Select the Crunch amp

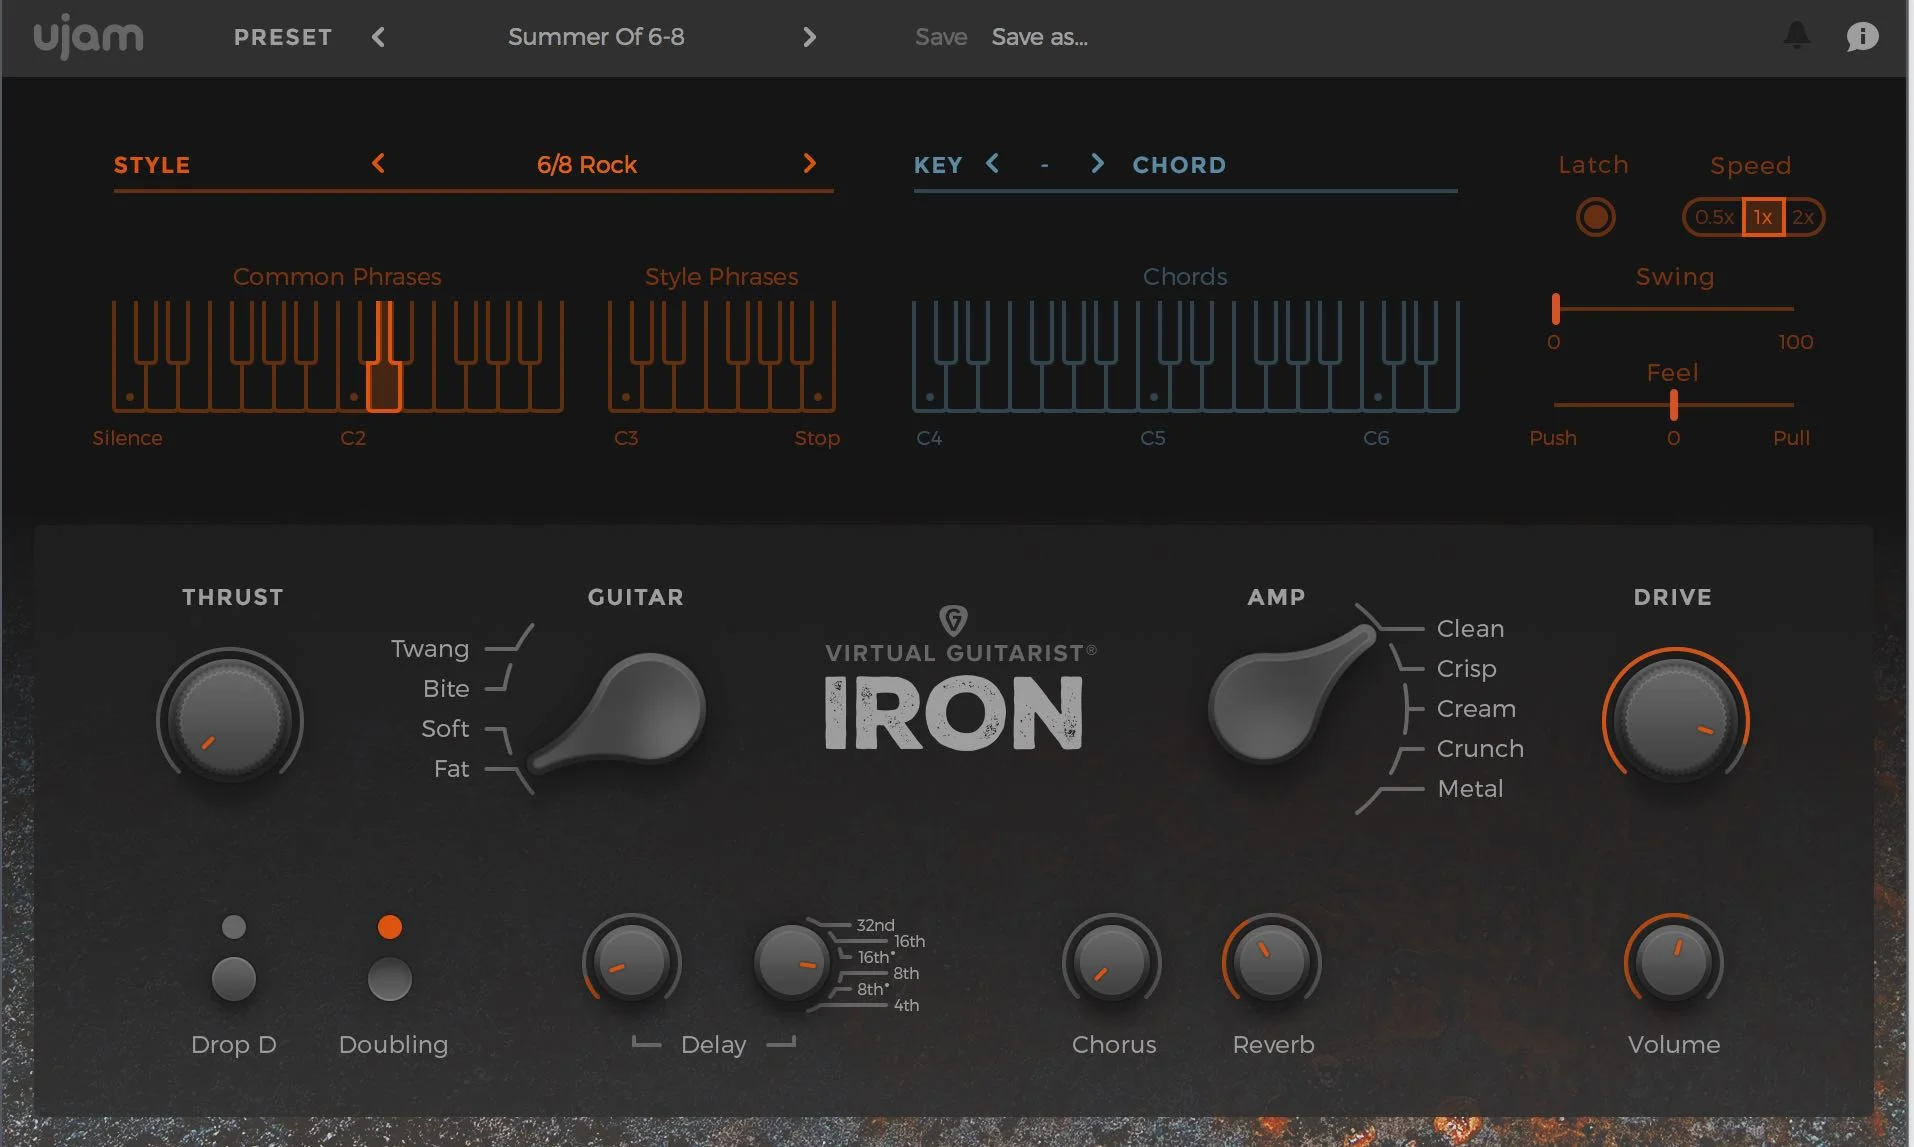click(1480, 749)
